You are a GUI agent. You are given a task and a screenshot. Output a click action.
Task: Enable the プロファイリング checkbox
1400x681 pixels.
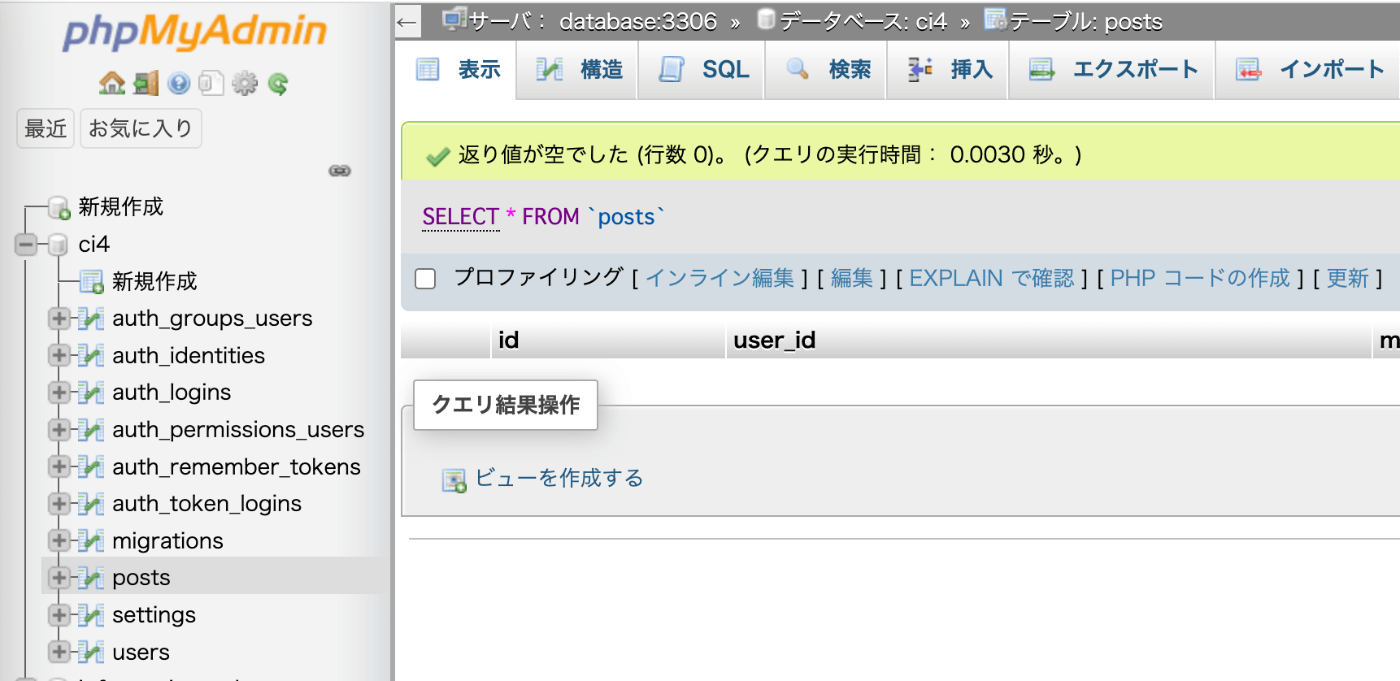(x=426, y=279)
